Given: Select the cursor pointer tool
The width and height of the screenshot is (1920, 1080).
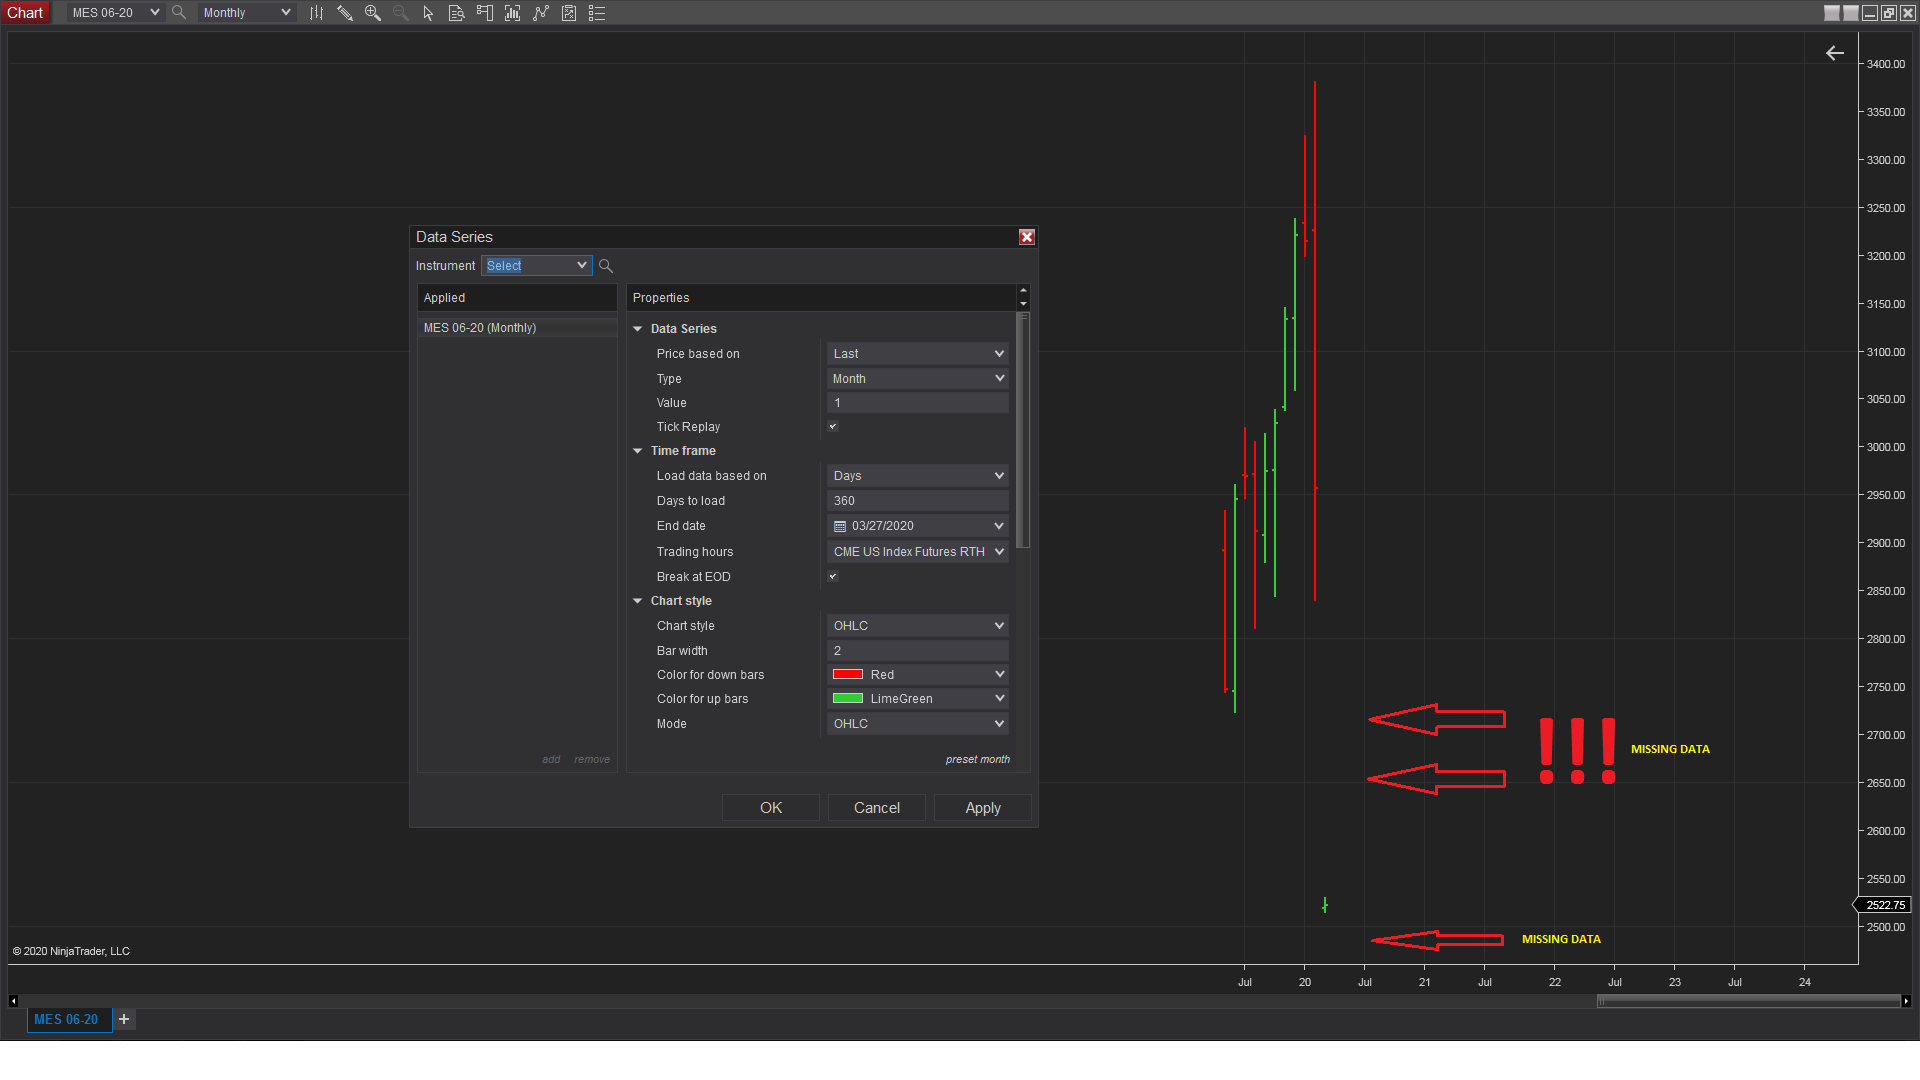Looking at the screenshot, I should [x=428, y=13].
